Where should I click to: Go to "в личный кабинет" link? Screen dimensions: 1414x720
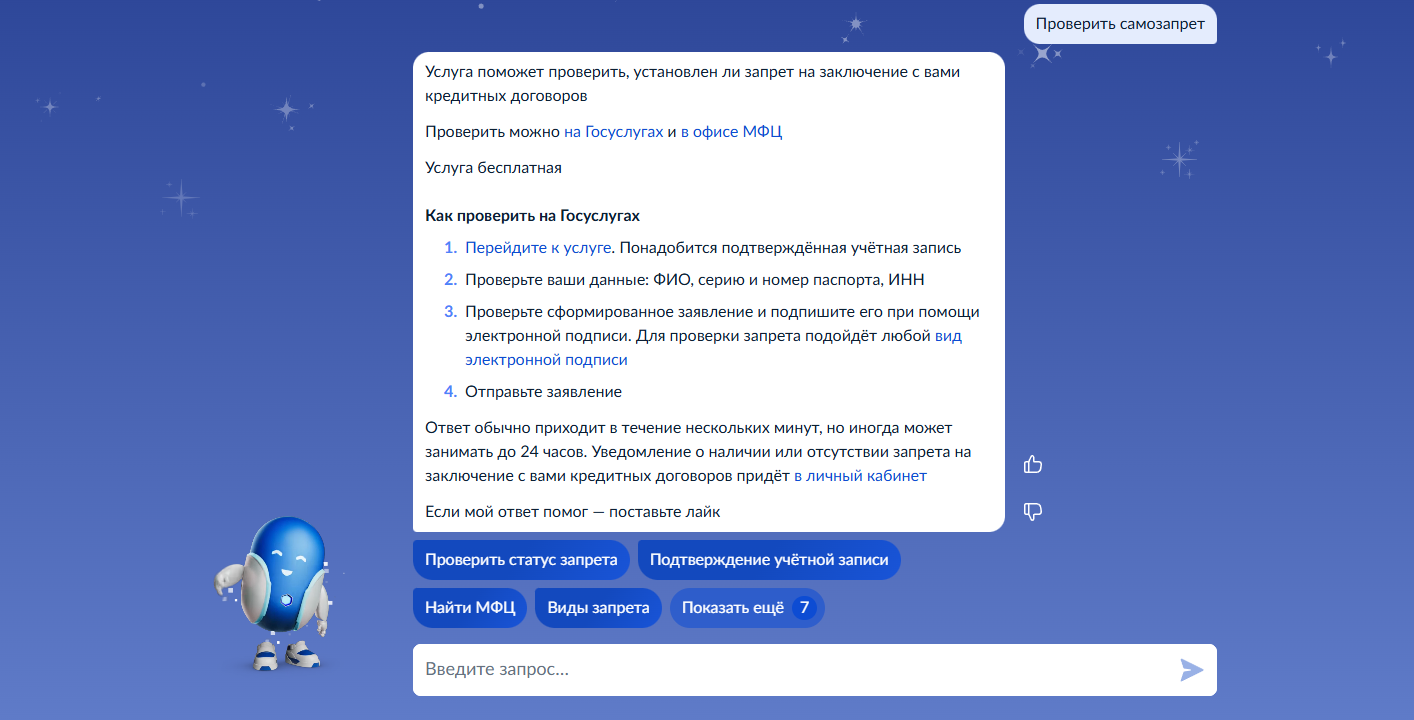pos(860,476)
